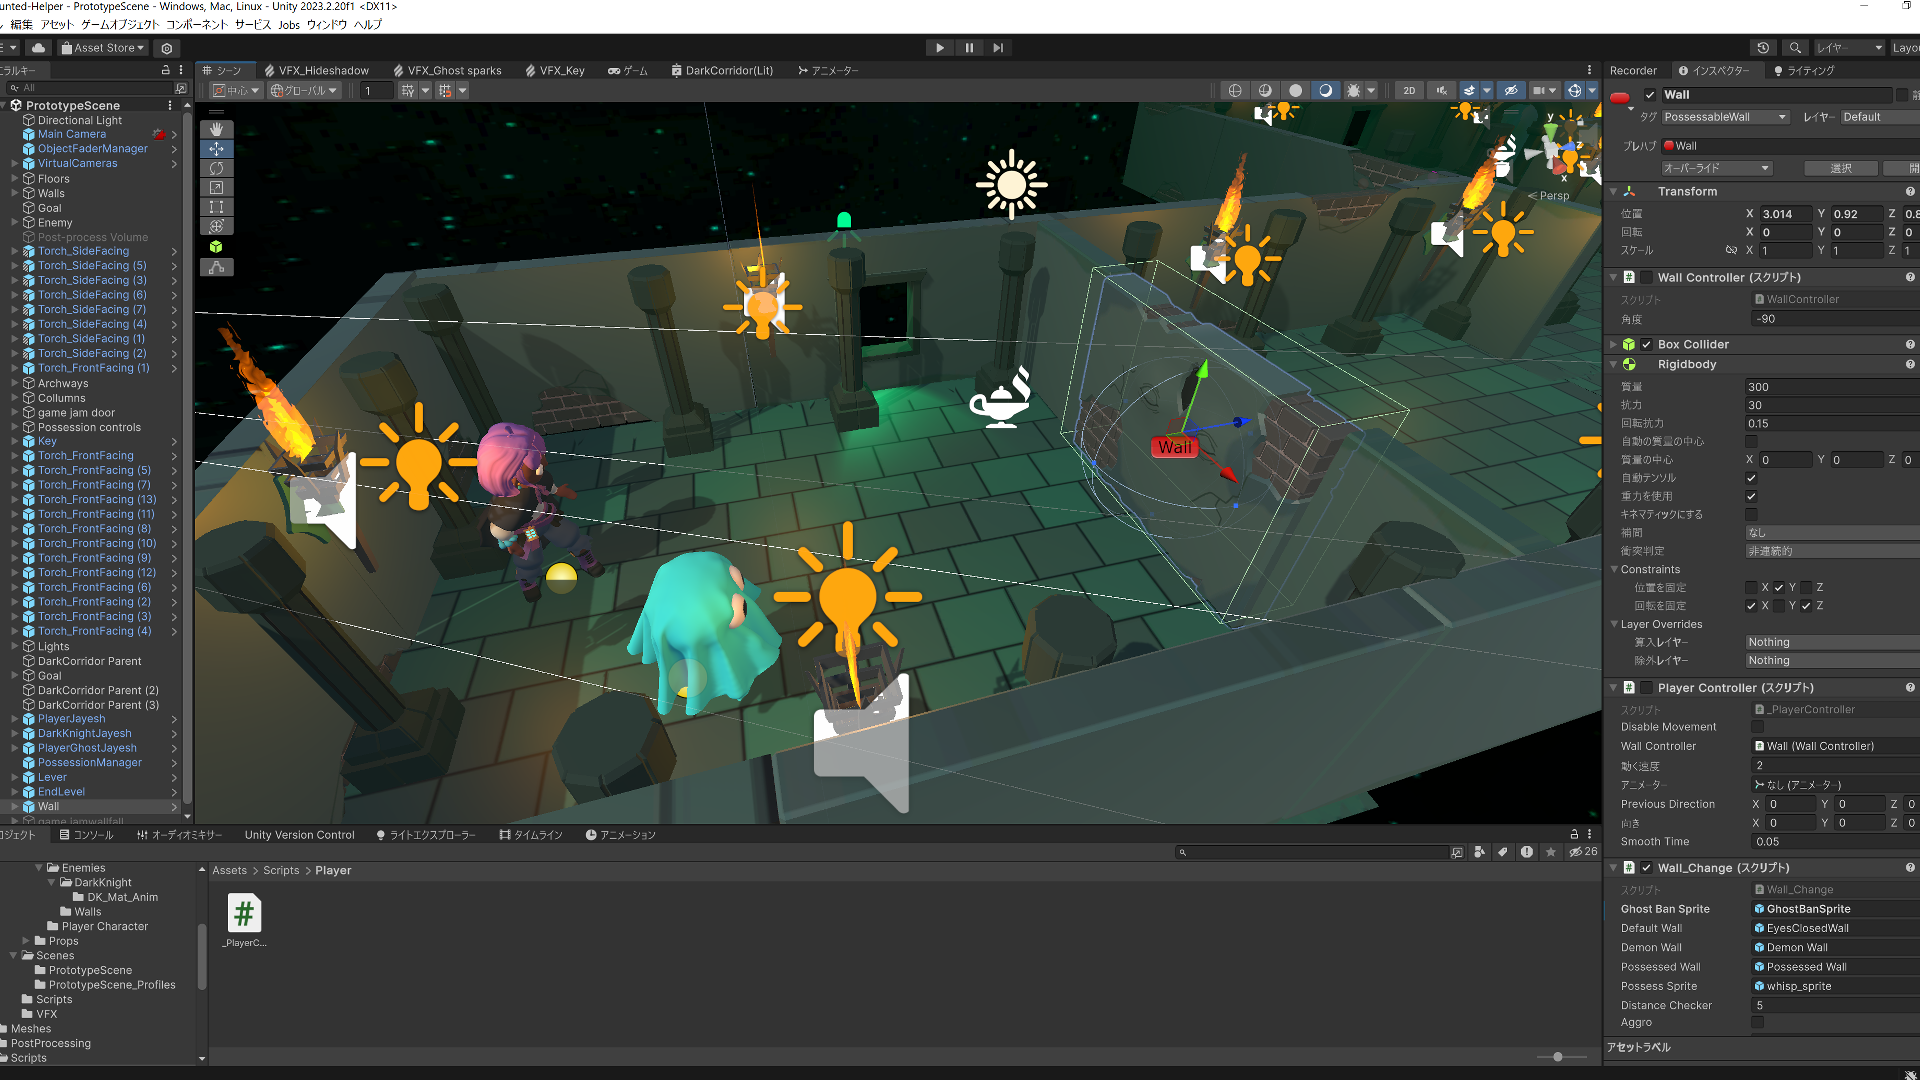The image size is (1920, 1080).
Task: Select the Rotate tool
Action: pos(217,168)
